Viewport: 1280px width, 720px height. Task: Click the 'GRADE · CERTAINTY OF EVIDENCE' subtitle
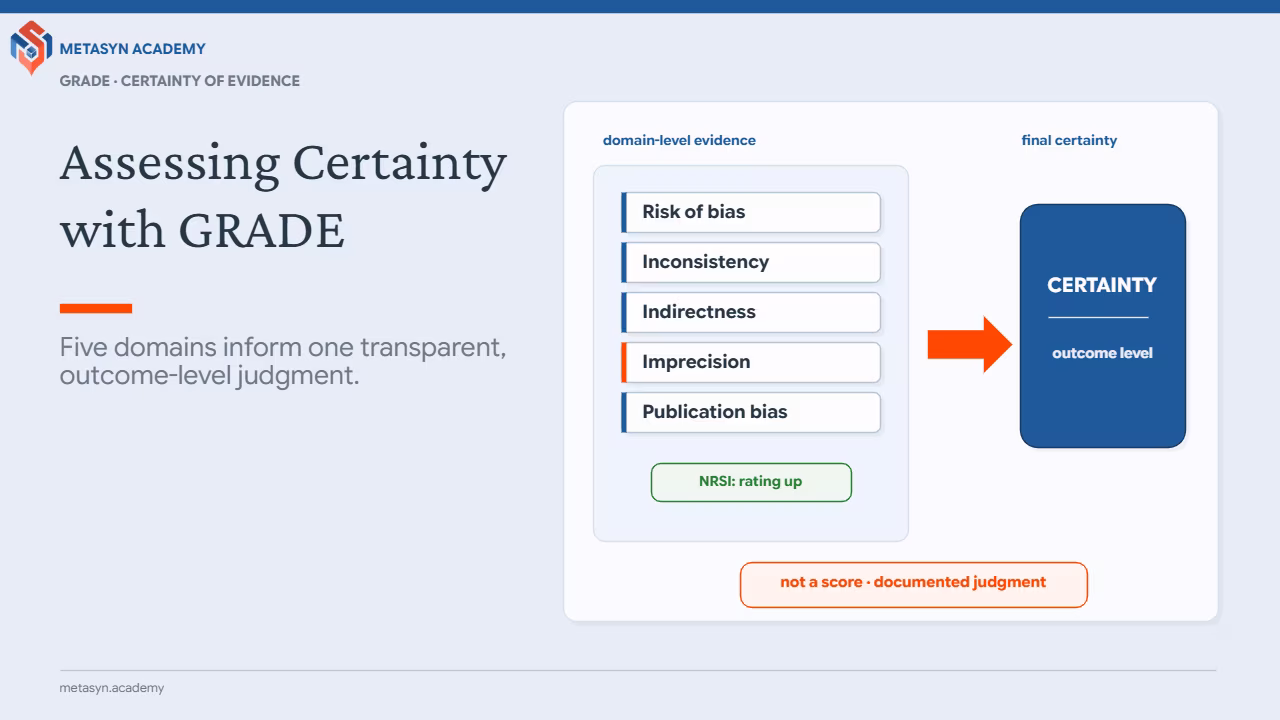tap(180, 81)
